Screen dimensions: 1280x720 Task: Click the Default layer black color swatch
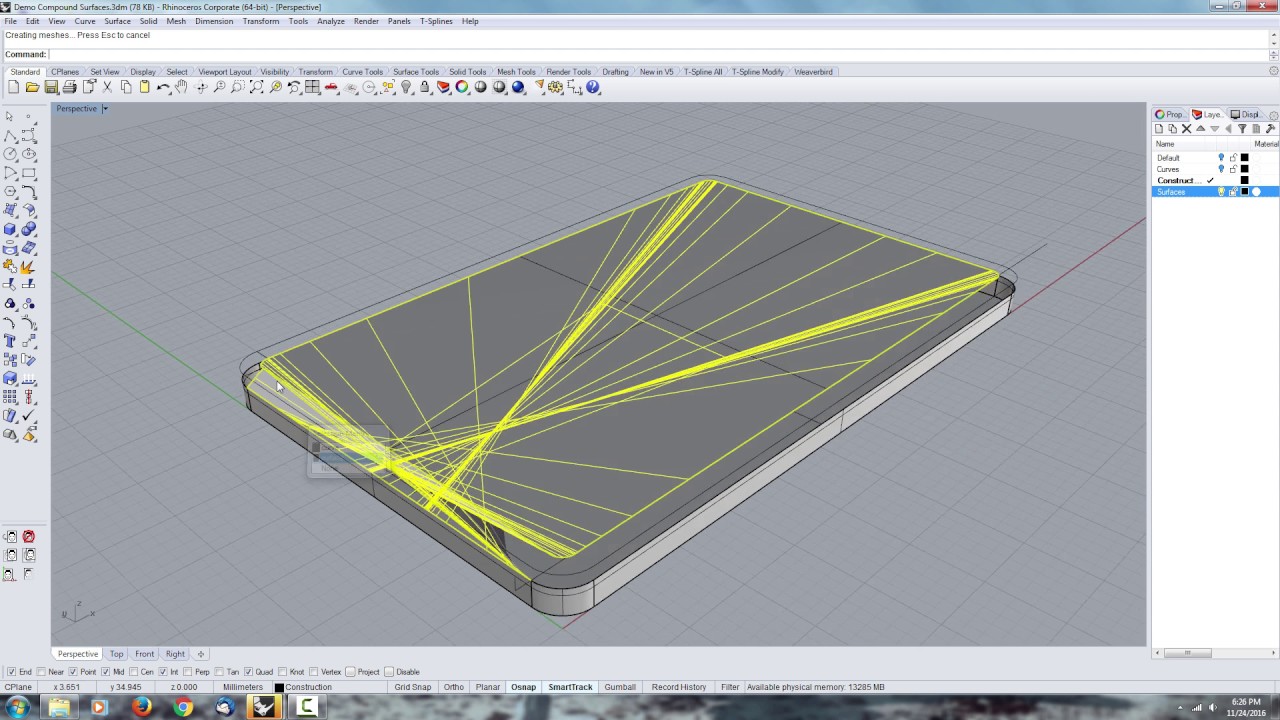tap(1245, 158)
